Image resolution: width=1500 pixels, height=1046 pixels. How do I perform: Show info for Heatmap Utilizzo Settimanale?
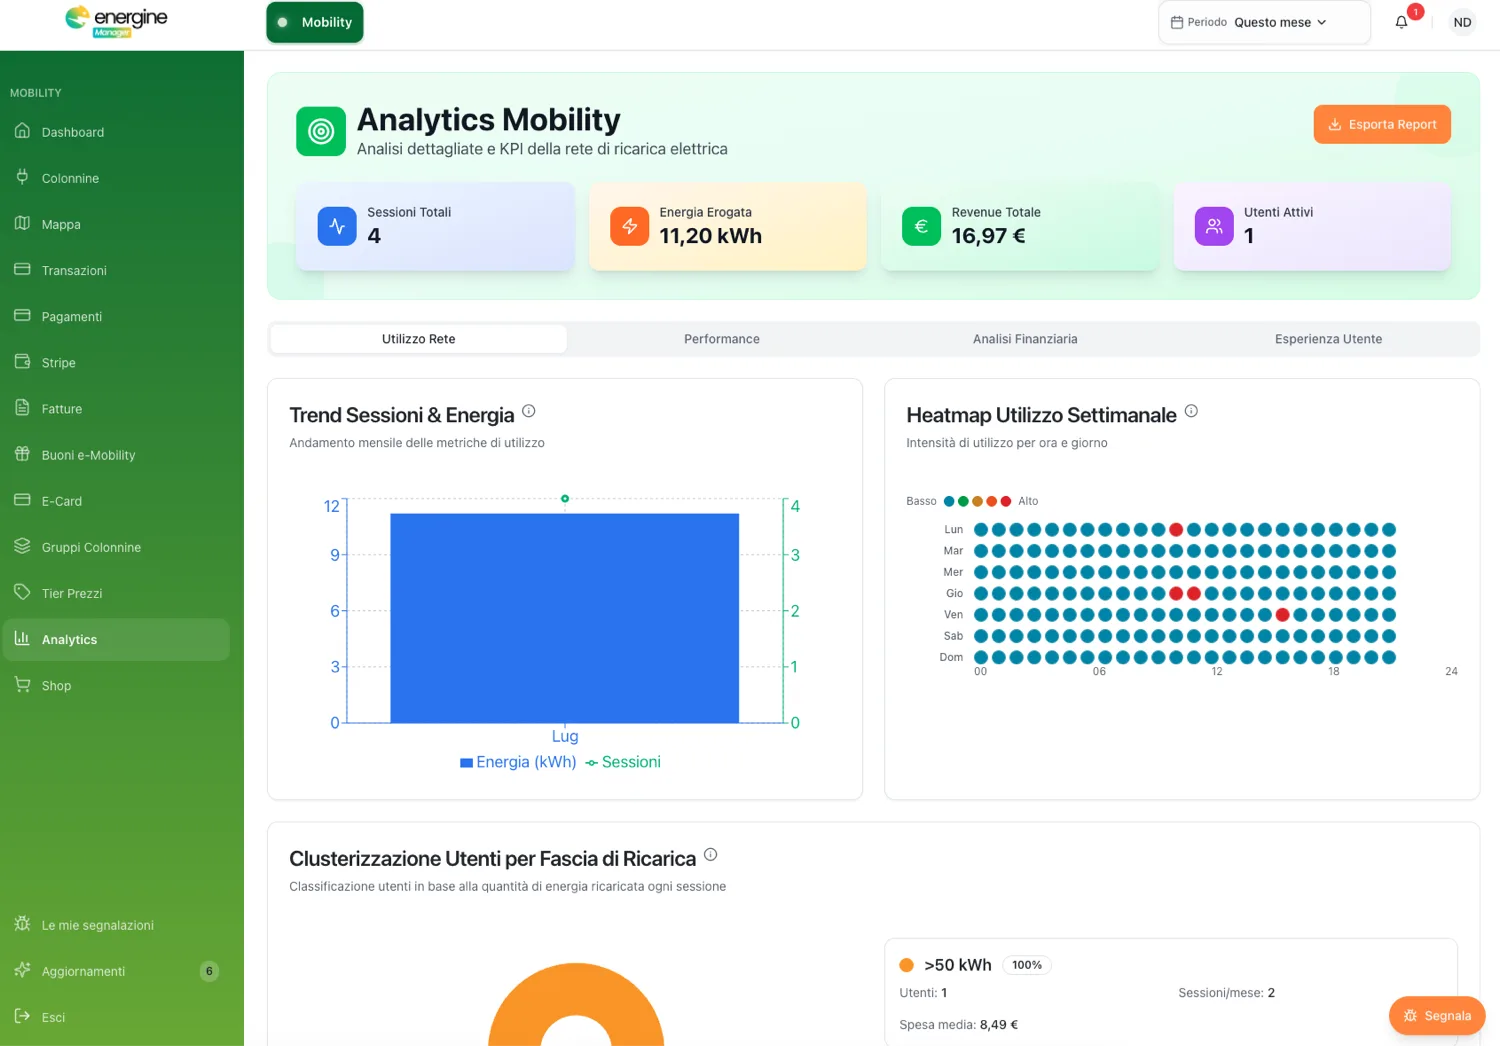(x=1191, y=411)
